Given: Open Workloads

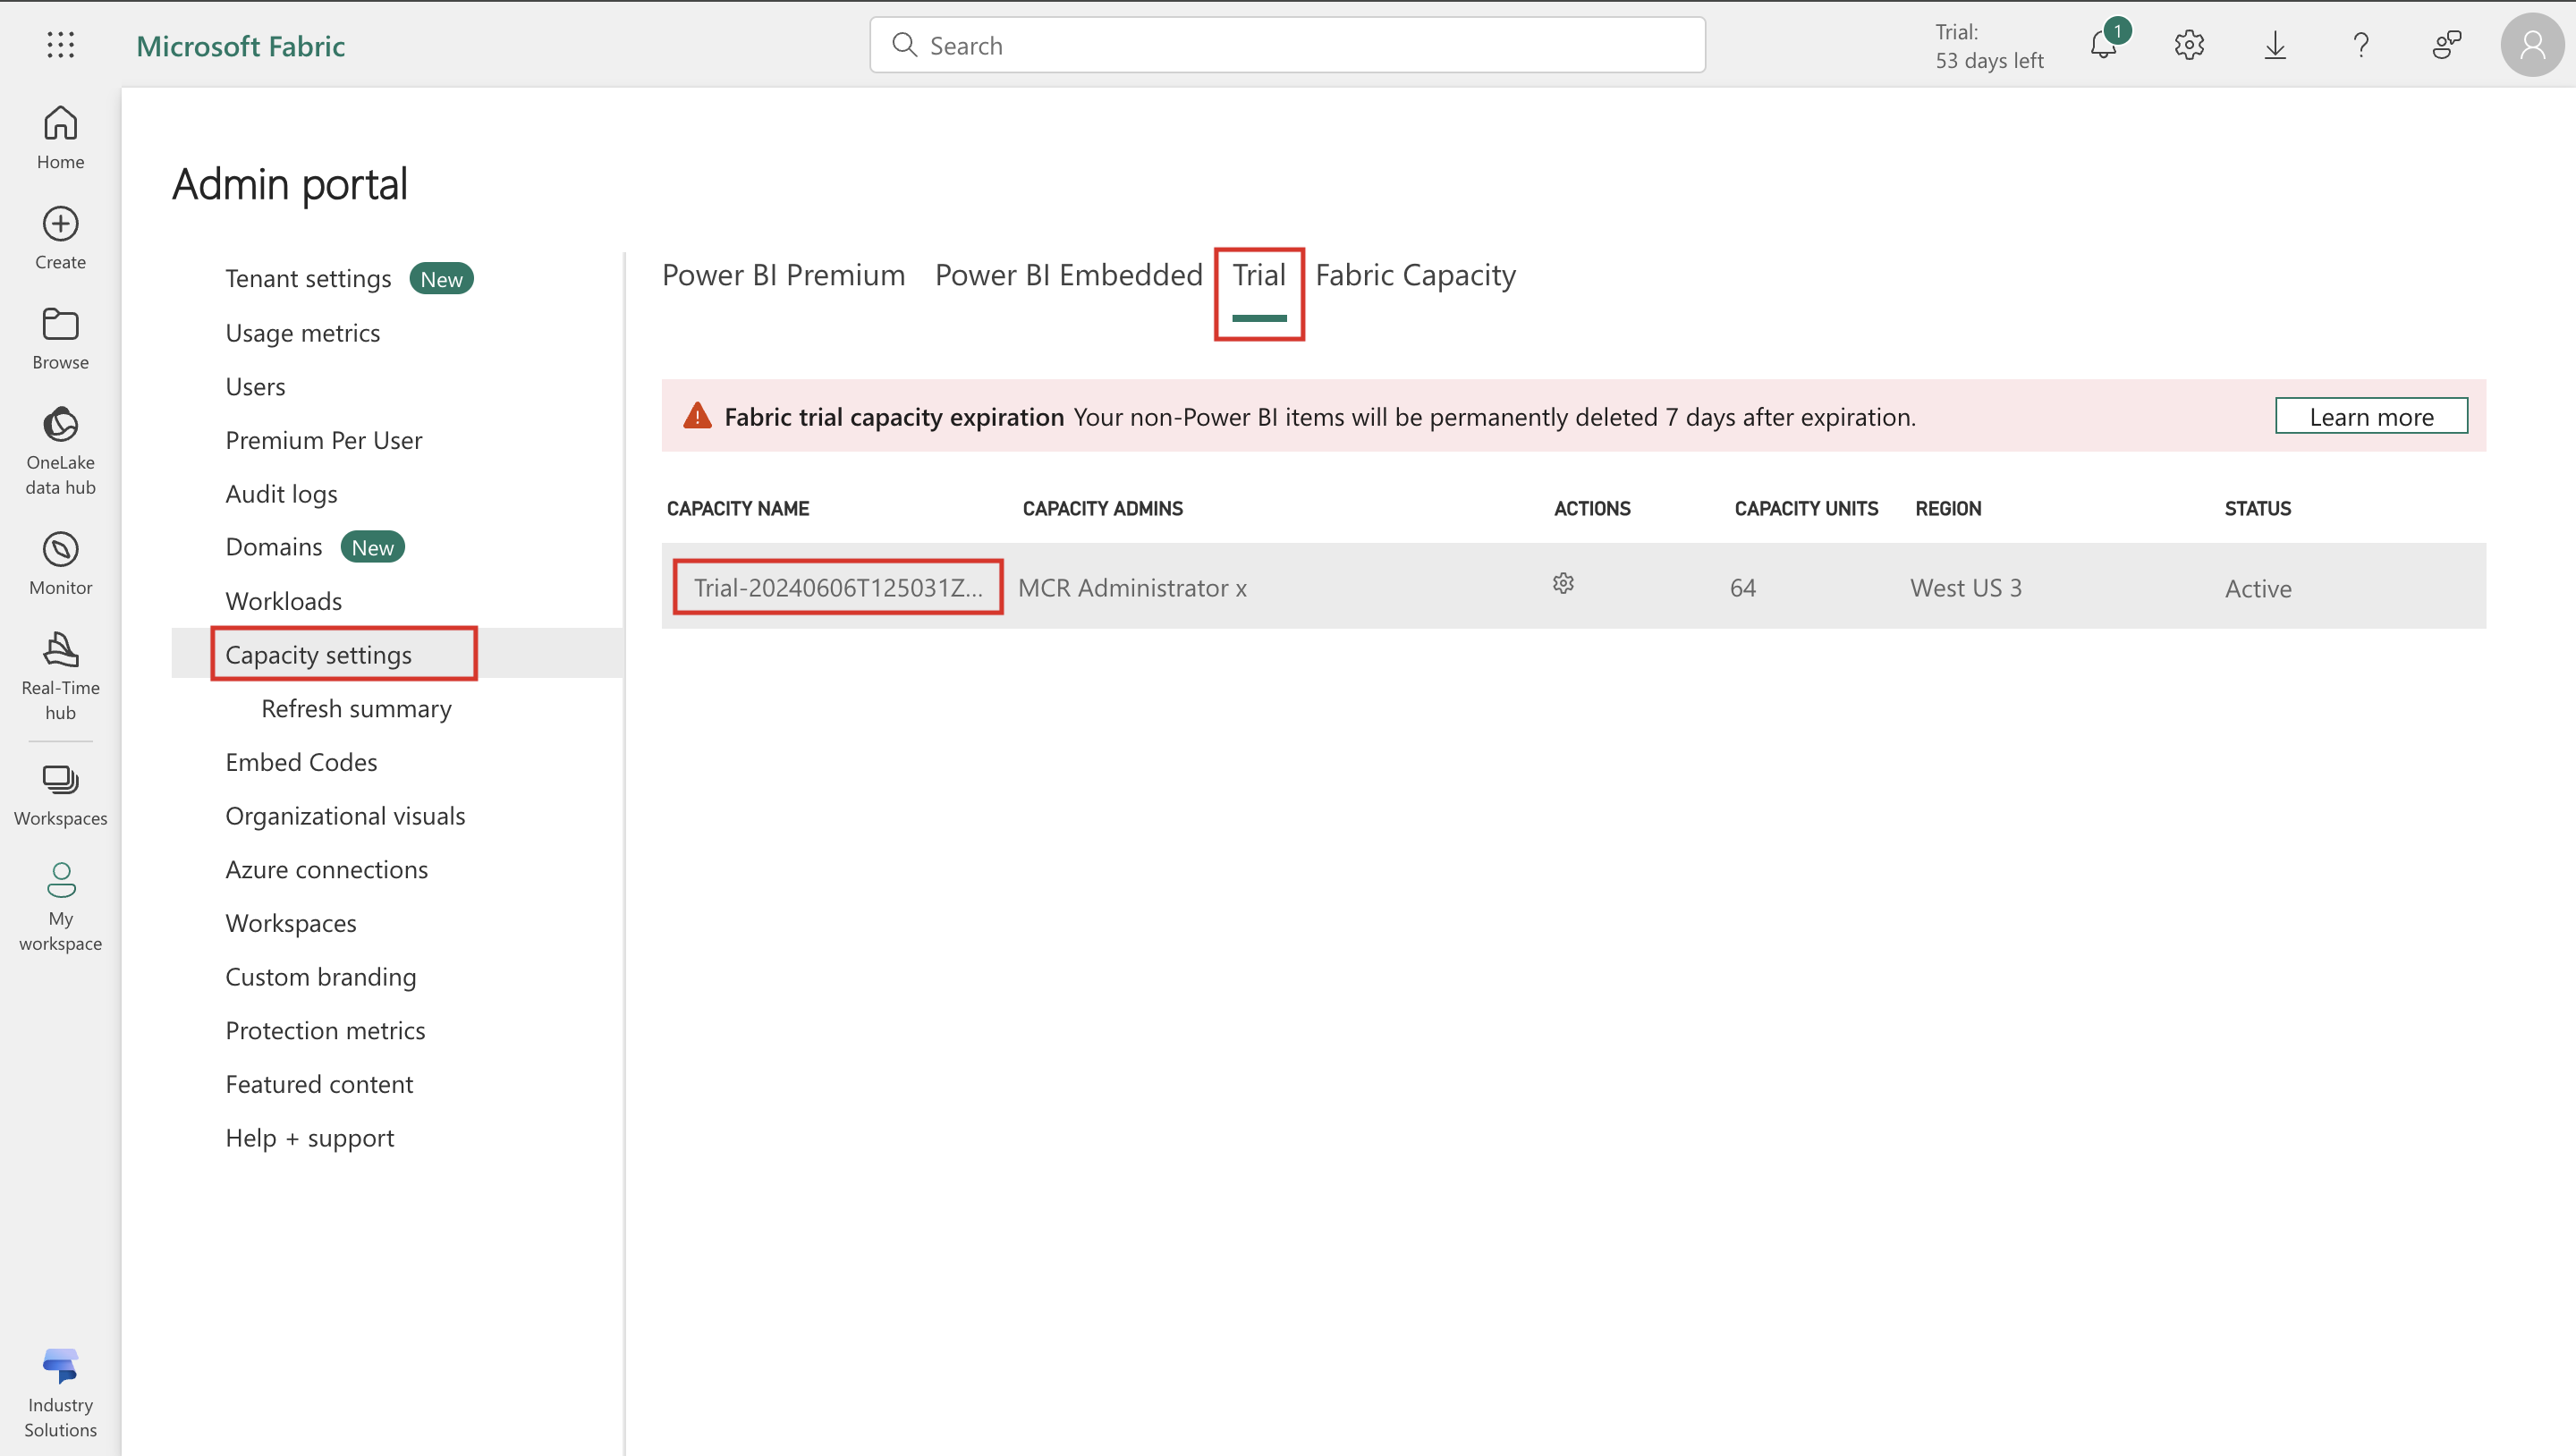Looking at the screenshot, I should (x=284, y=601).
